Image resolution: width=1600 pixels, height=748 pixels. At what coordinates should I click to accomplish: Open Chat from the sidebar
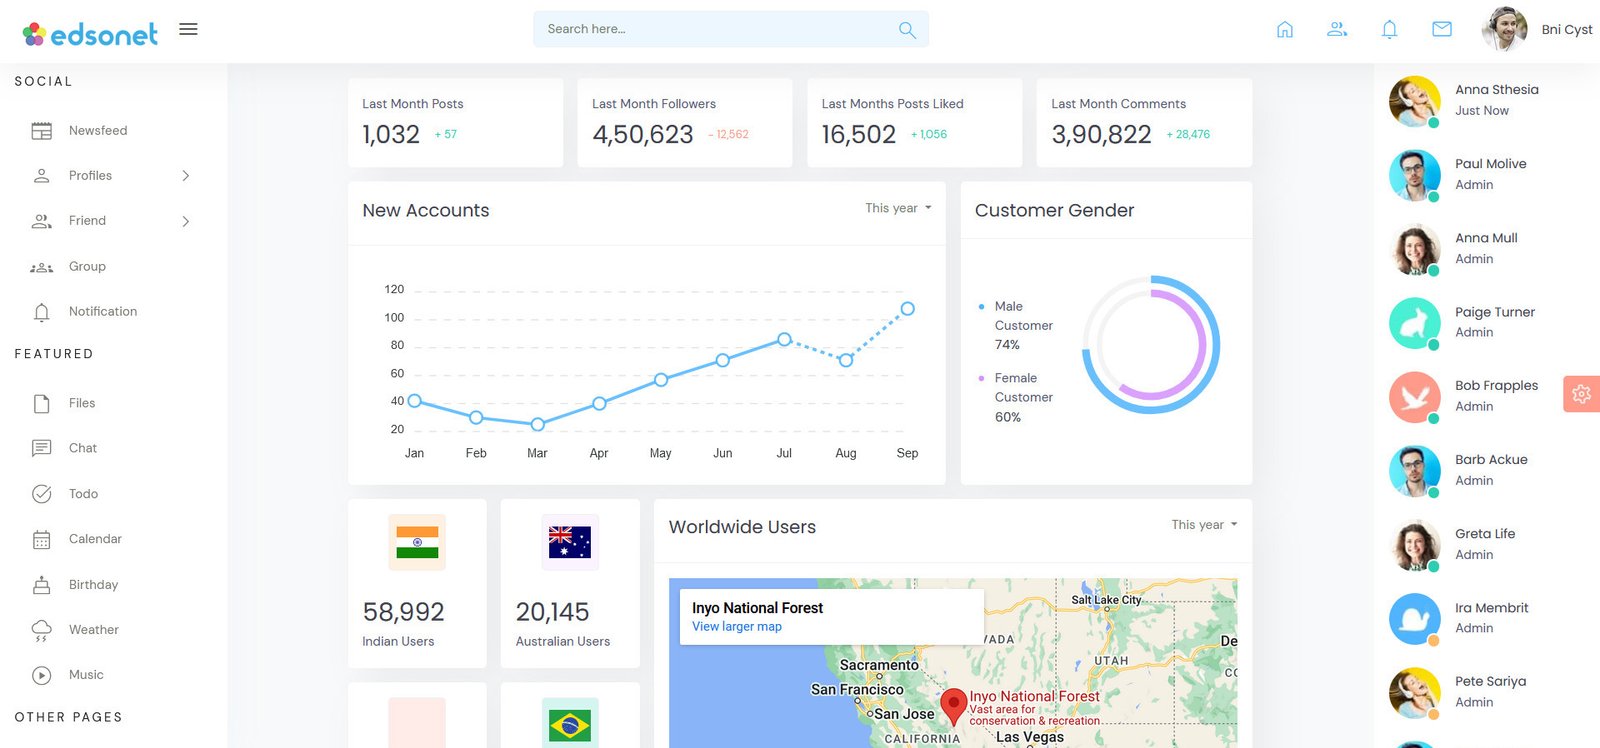(83, 448)
